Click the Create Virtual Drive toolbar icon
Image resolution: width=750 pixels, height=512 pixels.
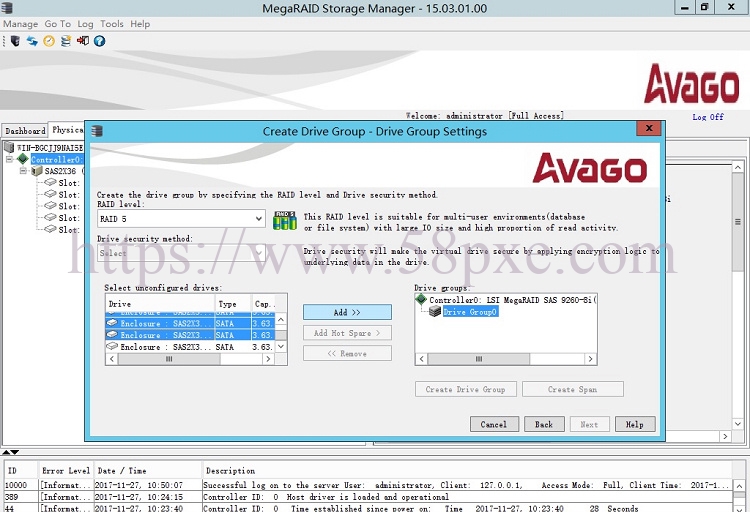coord(66,41)
